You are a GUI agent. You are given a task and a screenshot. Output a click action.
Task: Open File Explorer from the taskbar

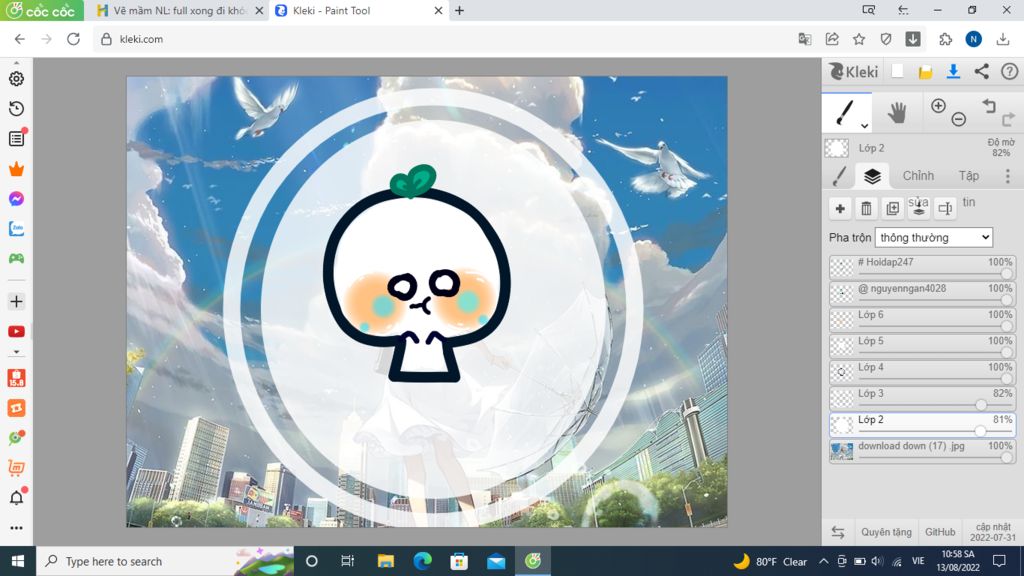pos(385,561)
